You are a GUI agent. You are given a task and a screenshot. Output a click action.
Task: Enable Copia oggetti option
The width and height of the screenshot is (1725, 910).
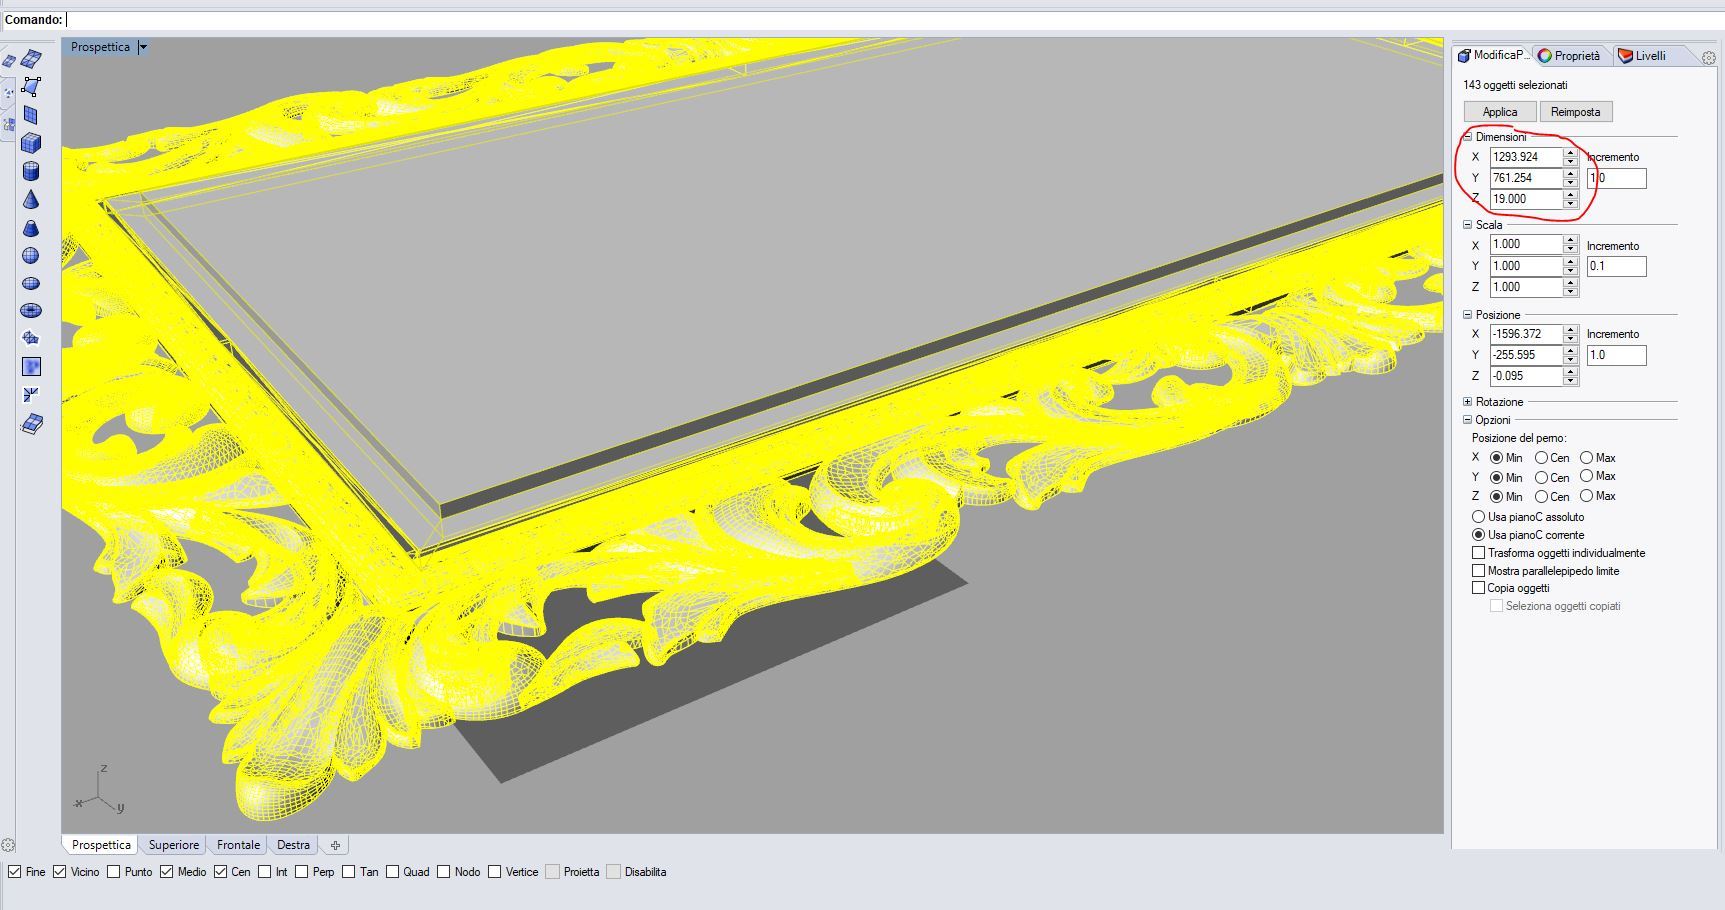tap(1478, 588)
